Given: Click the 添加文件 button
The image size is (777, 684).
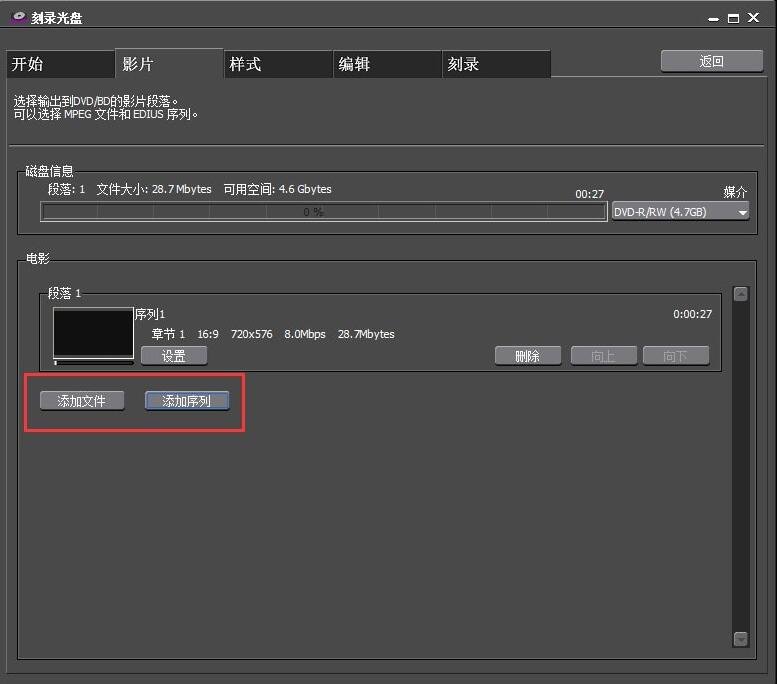Looking at the screenshot, I should (x=82, y=400).
